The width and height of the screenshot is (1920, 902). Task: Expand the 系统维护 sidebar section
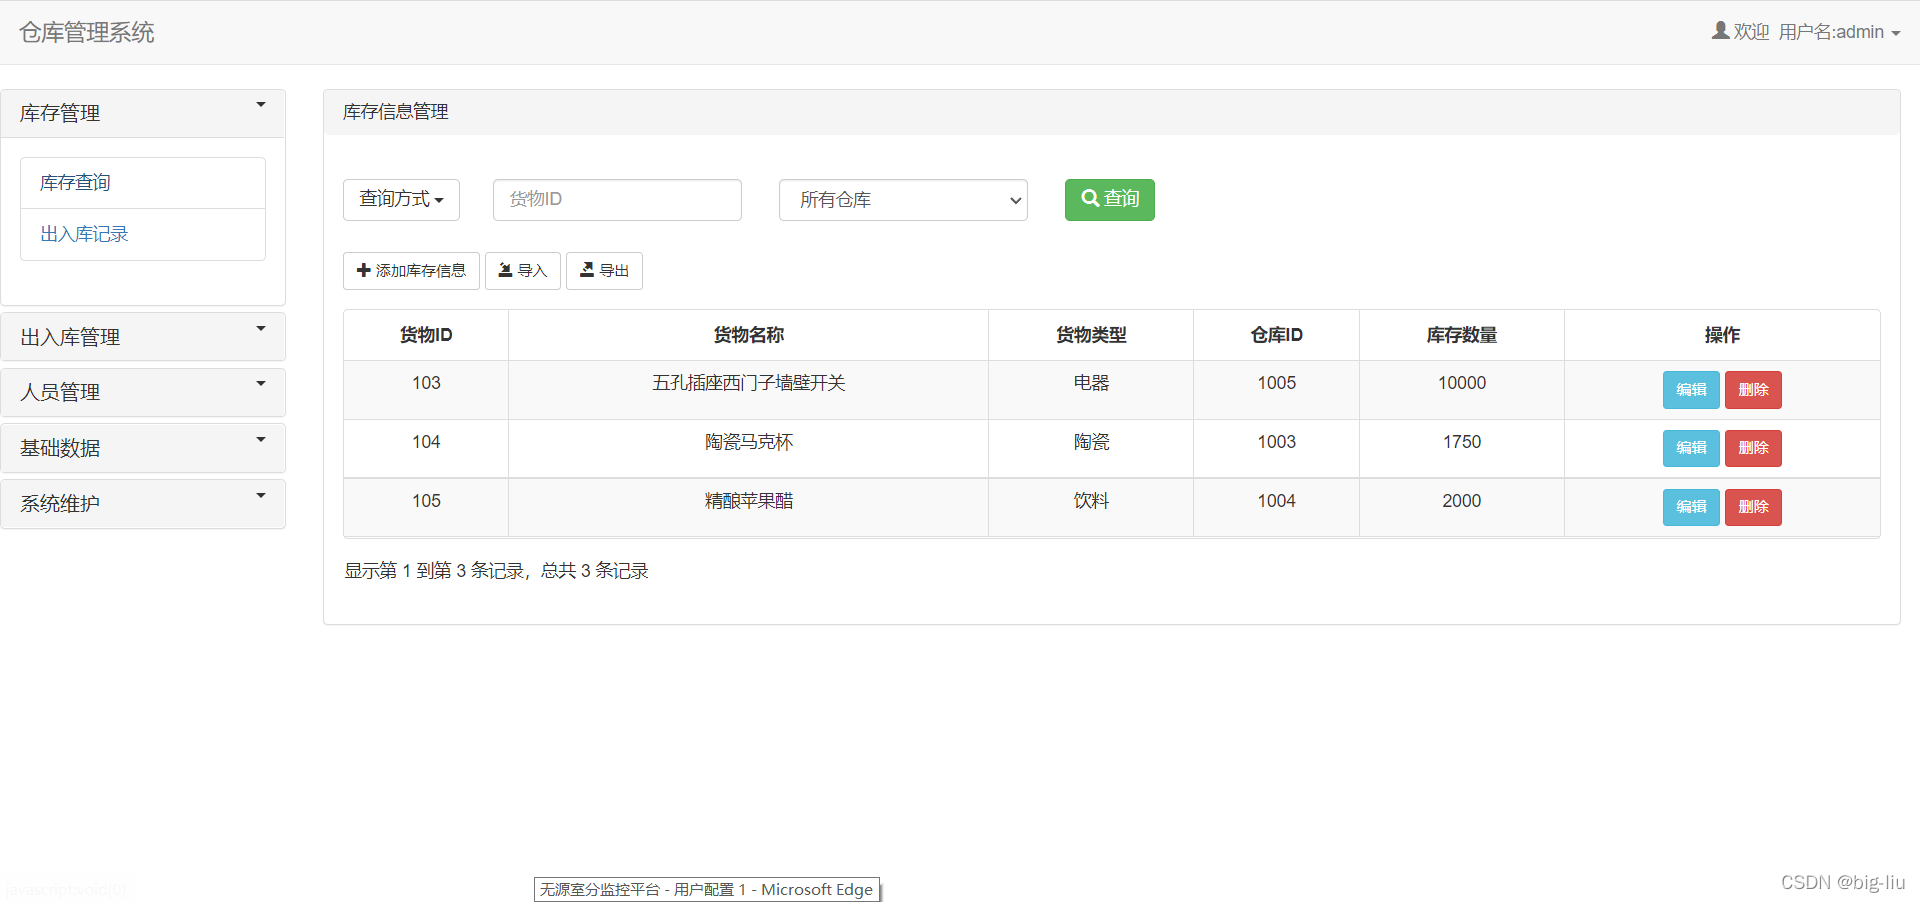coord(143,504)
